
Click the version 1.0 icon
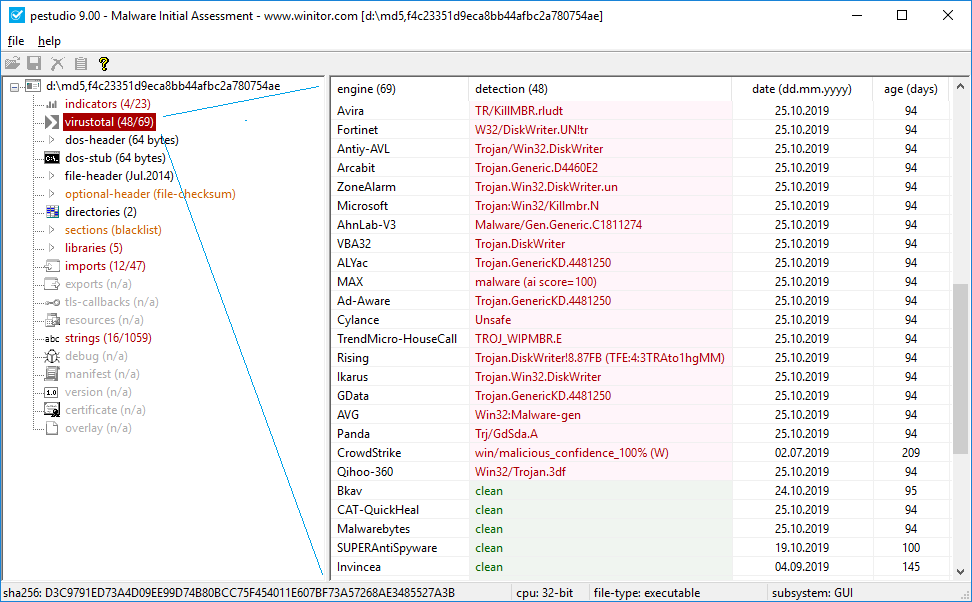click(52, 392)
